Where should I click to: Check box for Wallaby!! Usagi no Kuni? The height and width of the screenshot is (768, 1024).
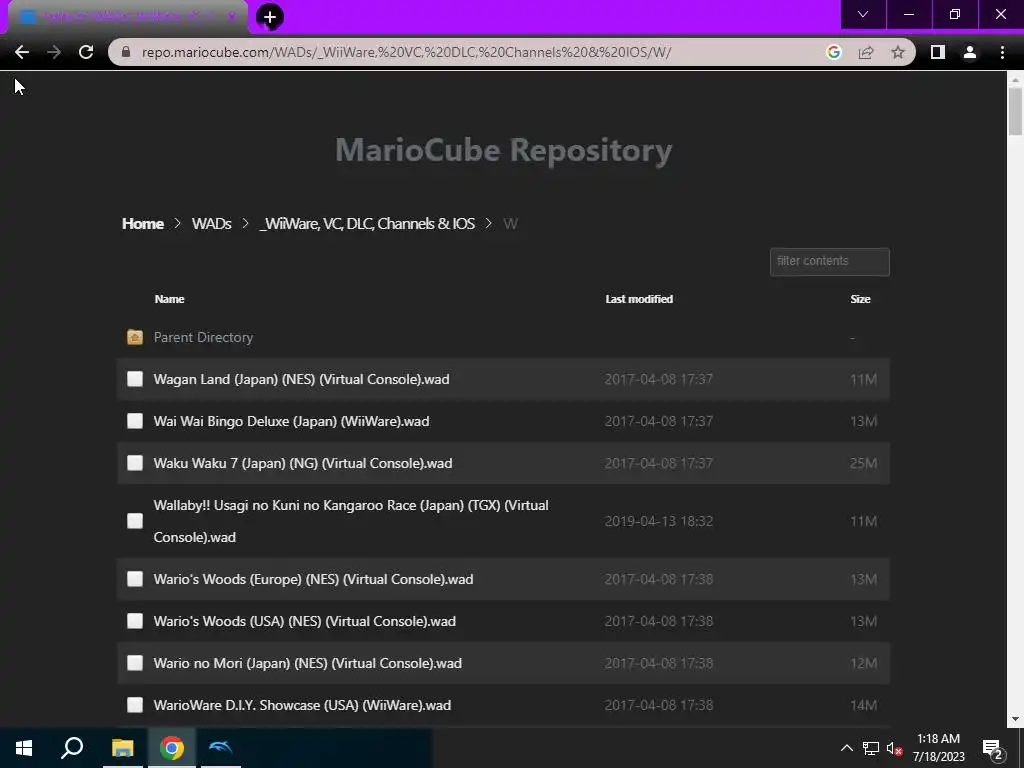pos(135,520)
